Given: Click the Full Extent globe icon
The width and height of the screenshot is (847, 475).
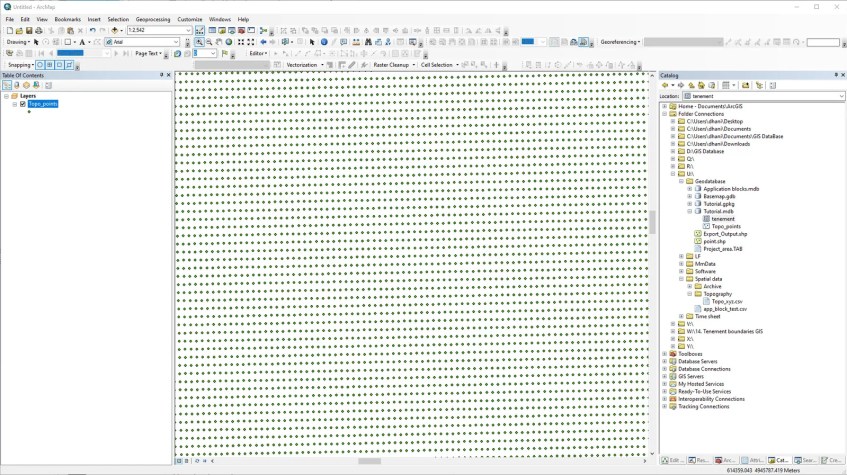Looking at the screenshot, I should (x=229, y=42).
